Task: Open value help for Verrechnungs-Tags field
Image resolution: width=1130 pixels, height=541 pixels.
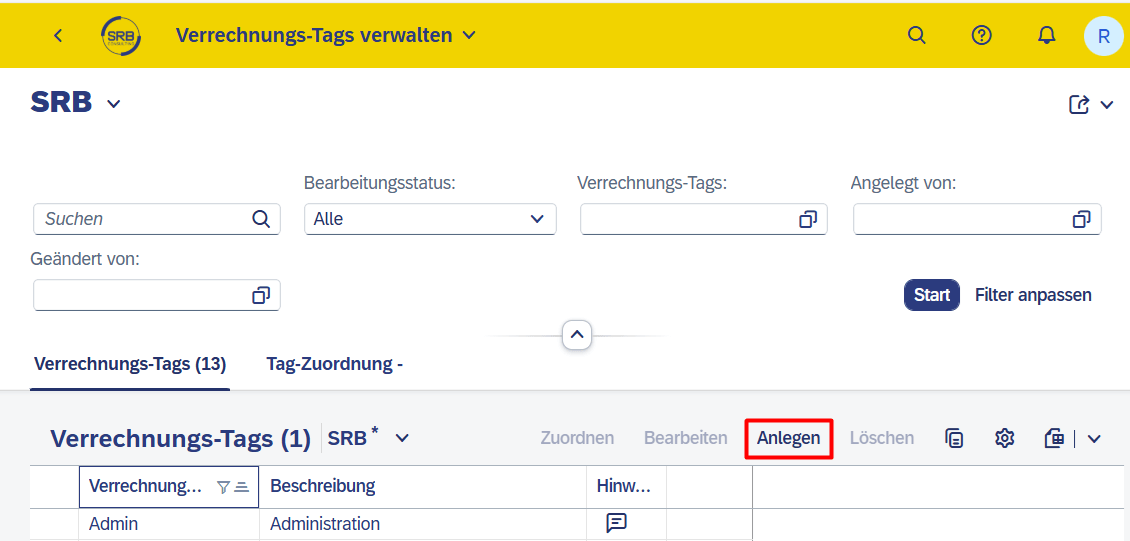Action: (808, 219)
